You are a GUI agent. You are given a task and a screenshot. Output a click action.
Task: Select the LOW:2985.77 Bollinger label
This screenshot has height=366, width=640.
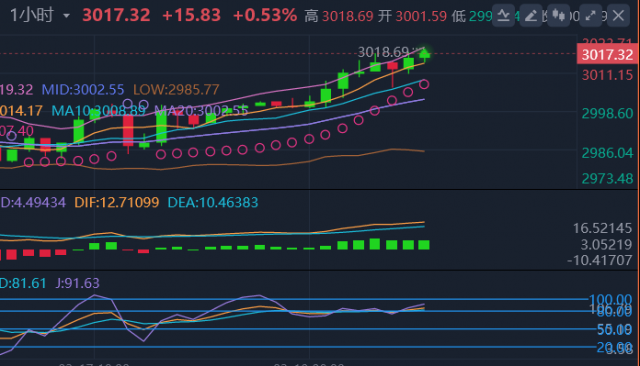[x=176, y=90]
